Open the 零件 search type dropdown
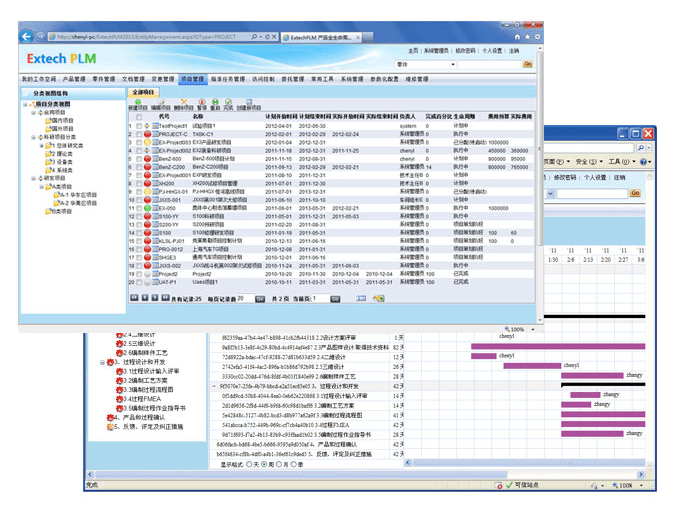699x510 pixels. tap(425, 64)
